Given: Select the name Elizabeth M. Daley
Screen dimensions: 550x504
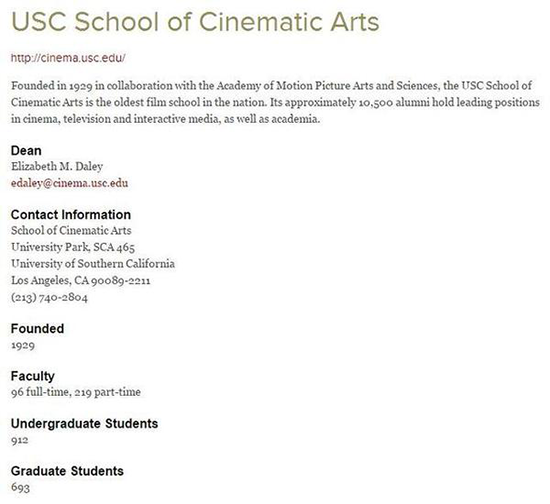Looking at the screenshot, I should point(57,166).
